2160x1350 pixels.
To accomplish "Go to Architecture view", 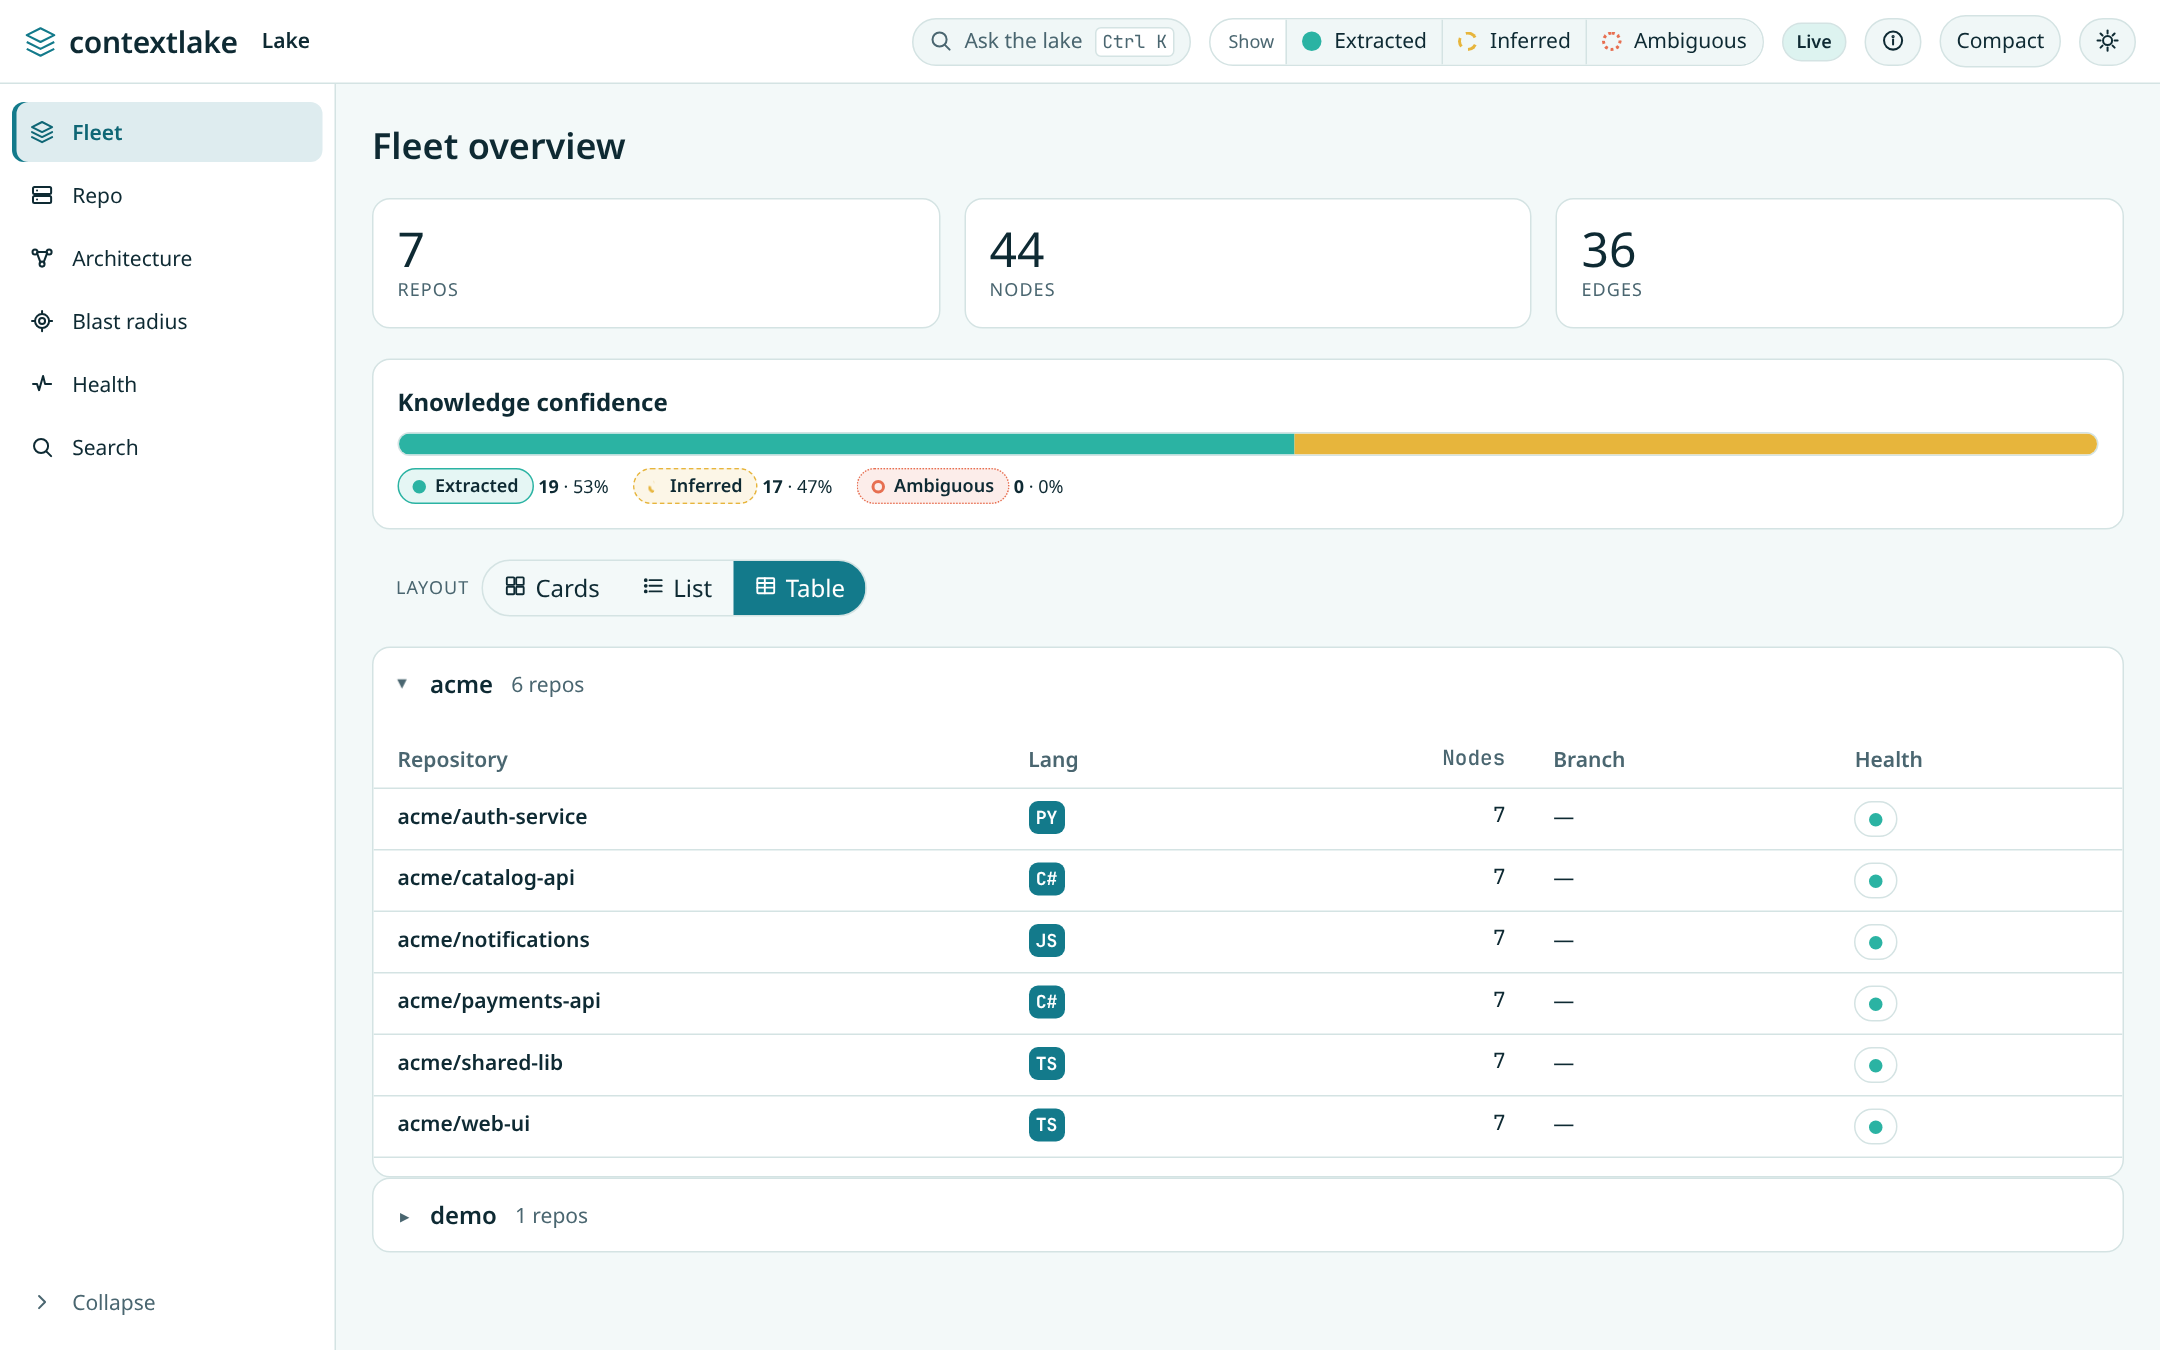I will [x=167, y=258].
